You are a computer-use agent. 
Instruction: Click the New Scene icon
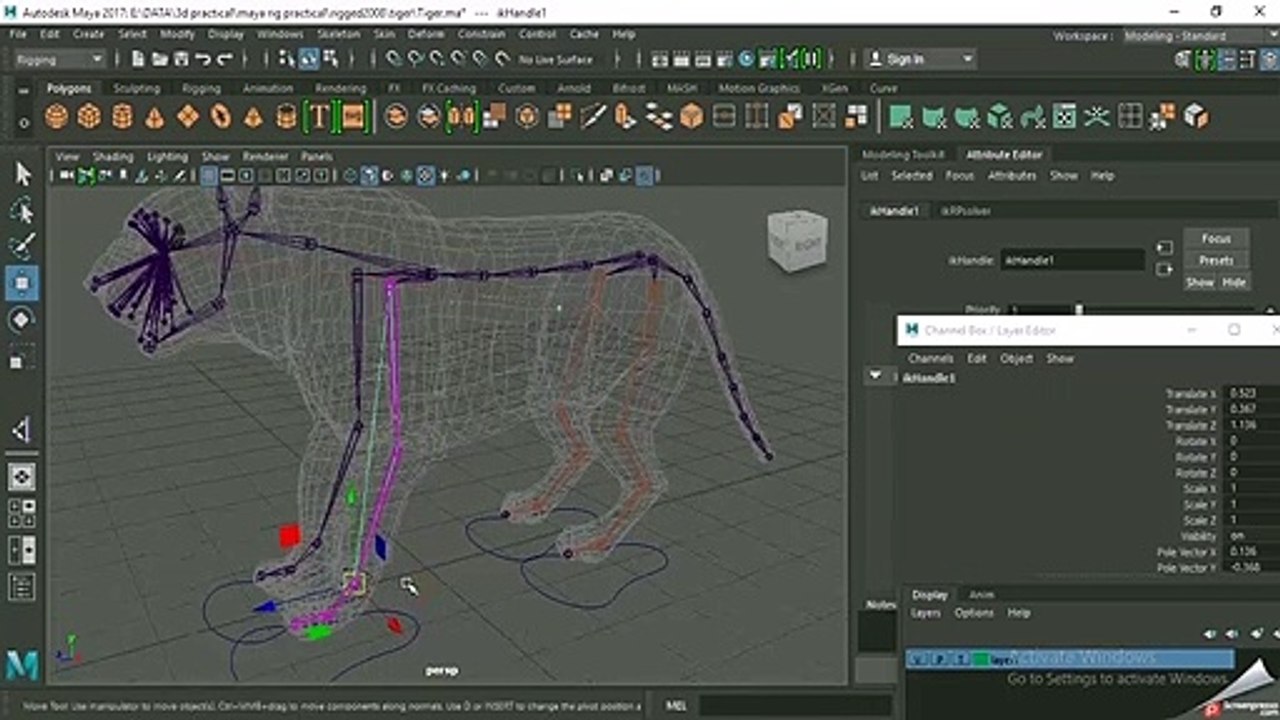(138, 59)
